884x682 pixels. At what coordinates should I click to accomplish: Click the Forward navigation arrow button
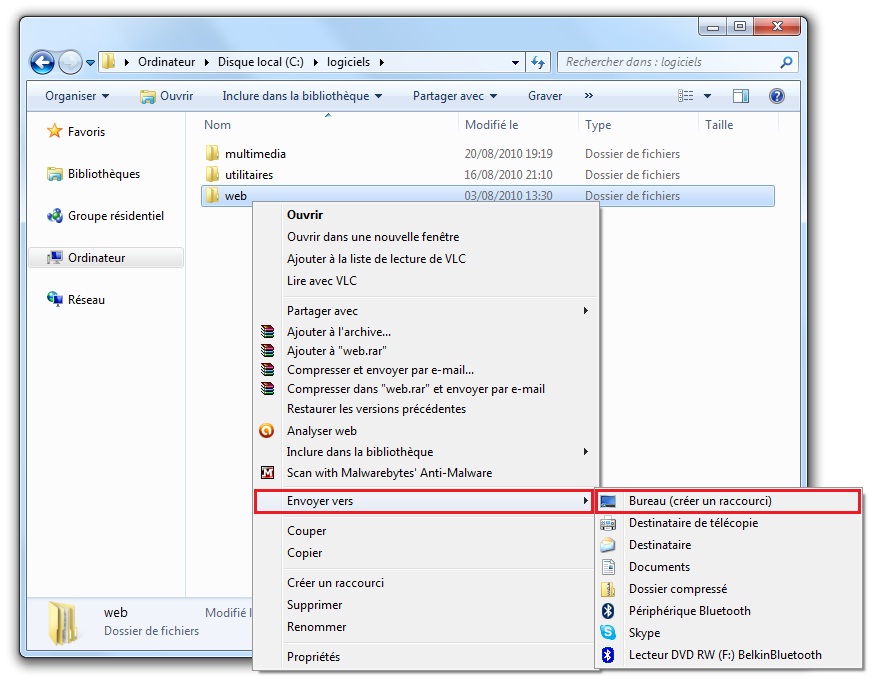pos(70,63)
